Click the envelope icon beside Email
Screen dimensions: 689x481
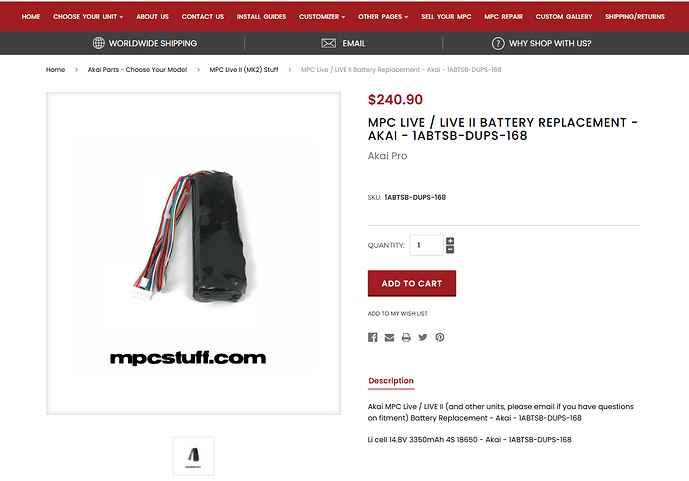328,43
